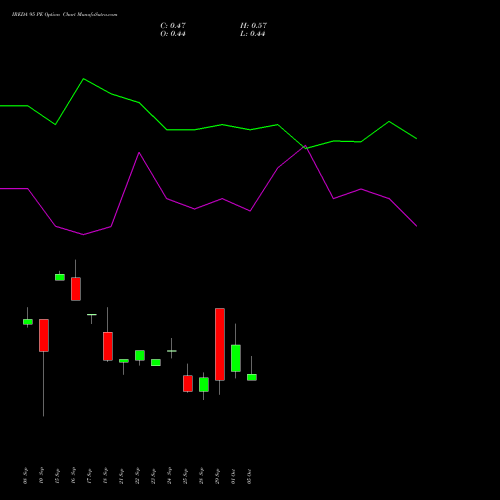Click the 08 Sep date label

tap(26, 476)
